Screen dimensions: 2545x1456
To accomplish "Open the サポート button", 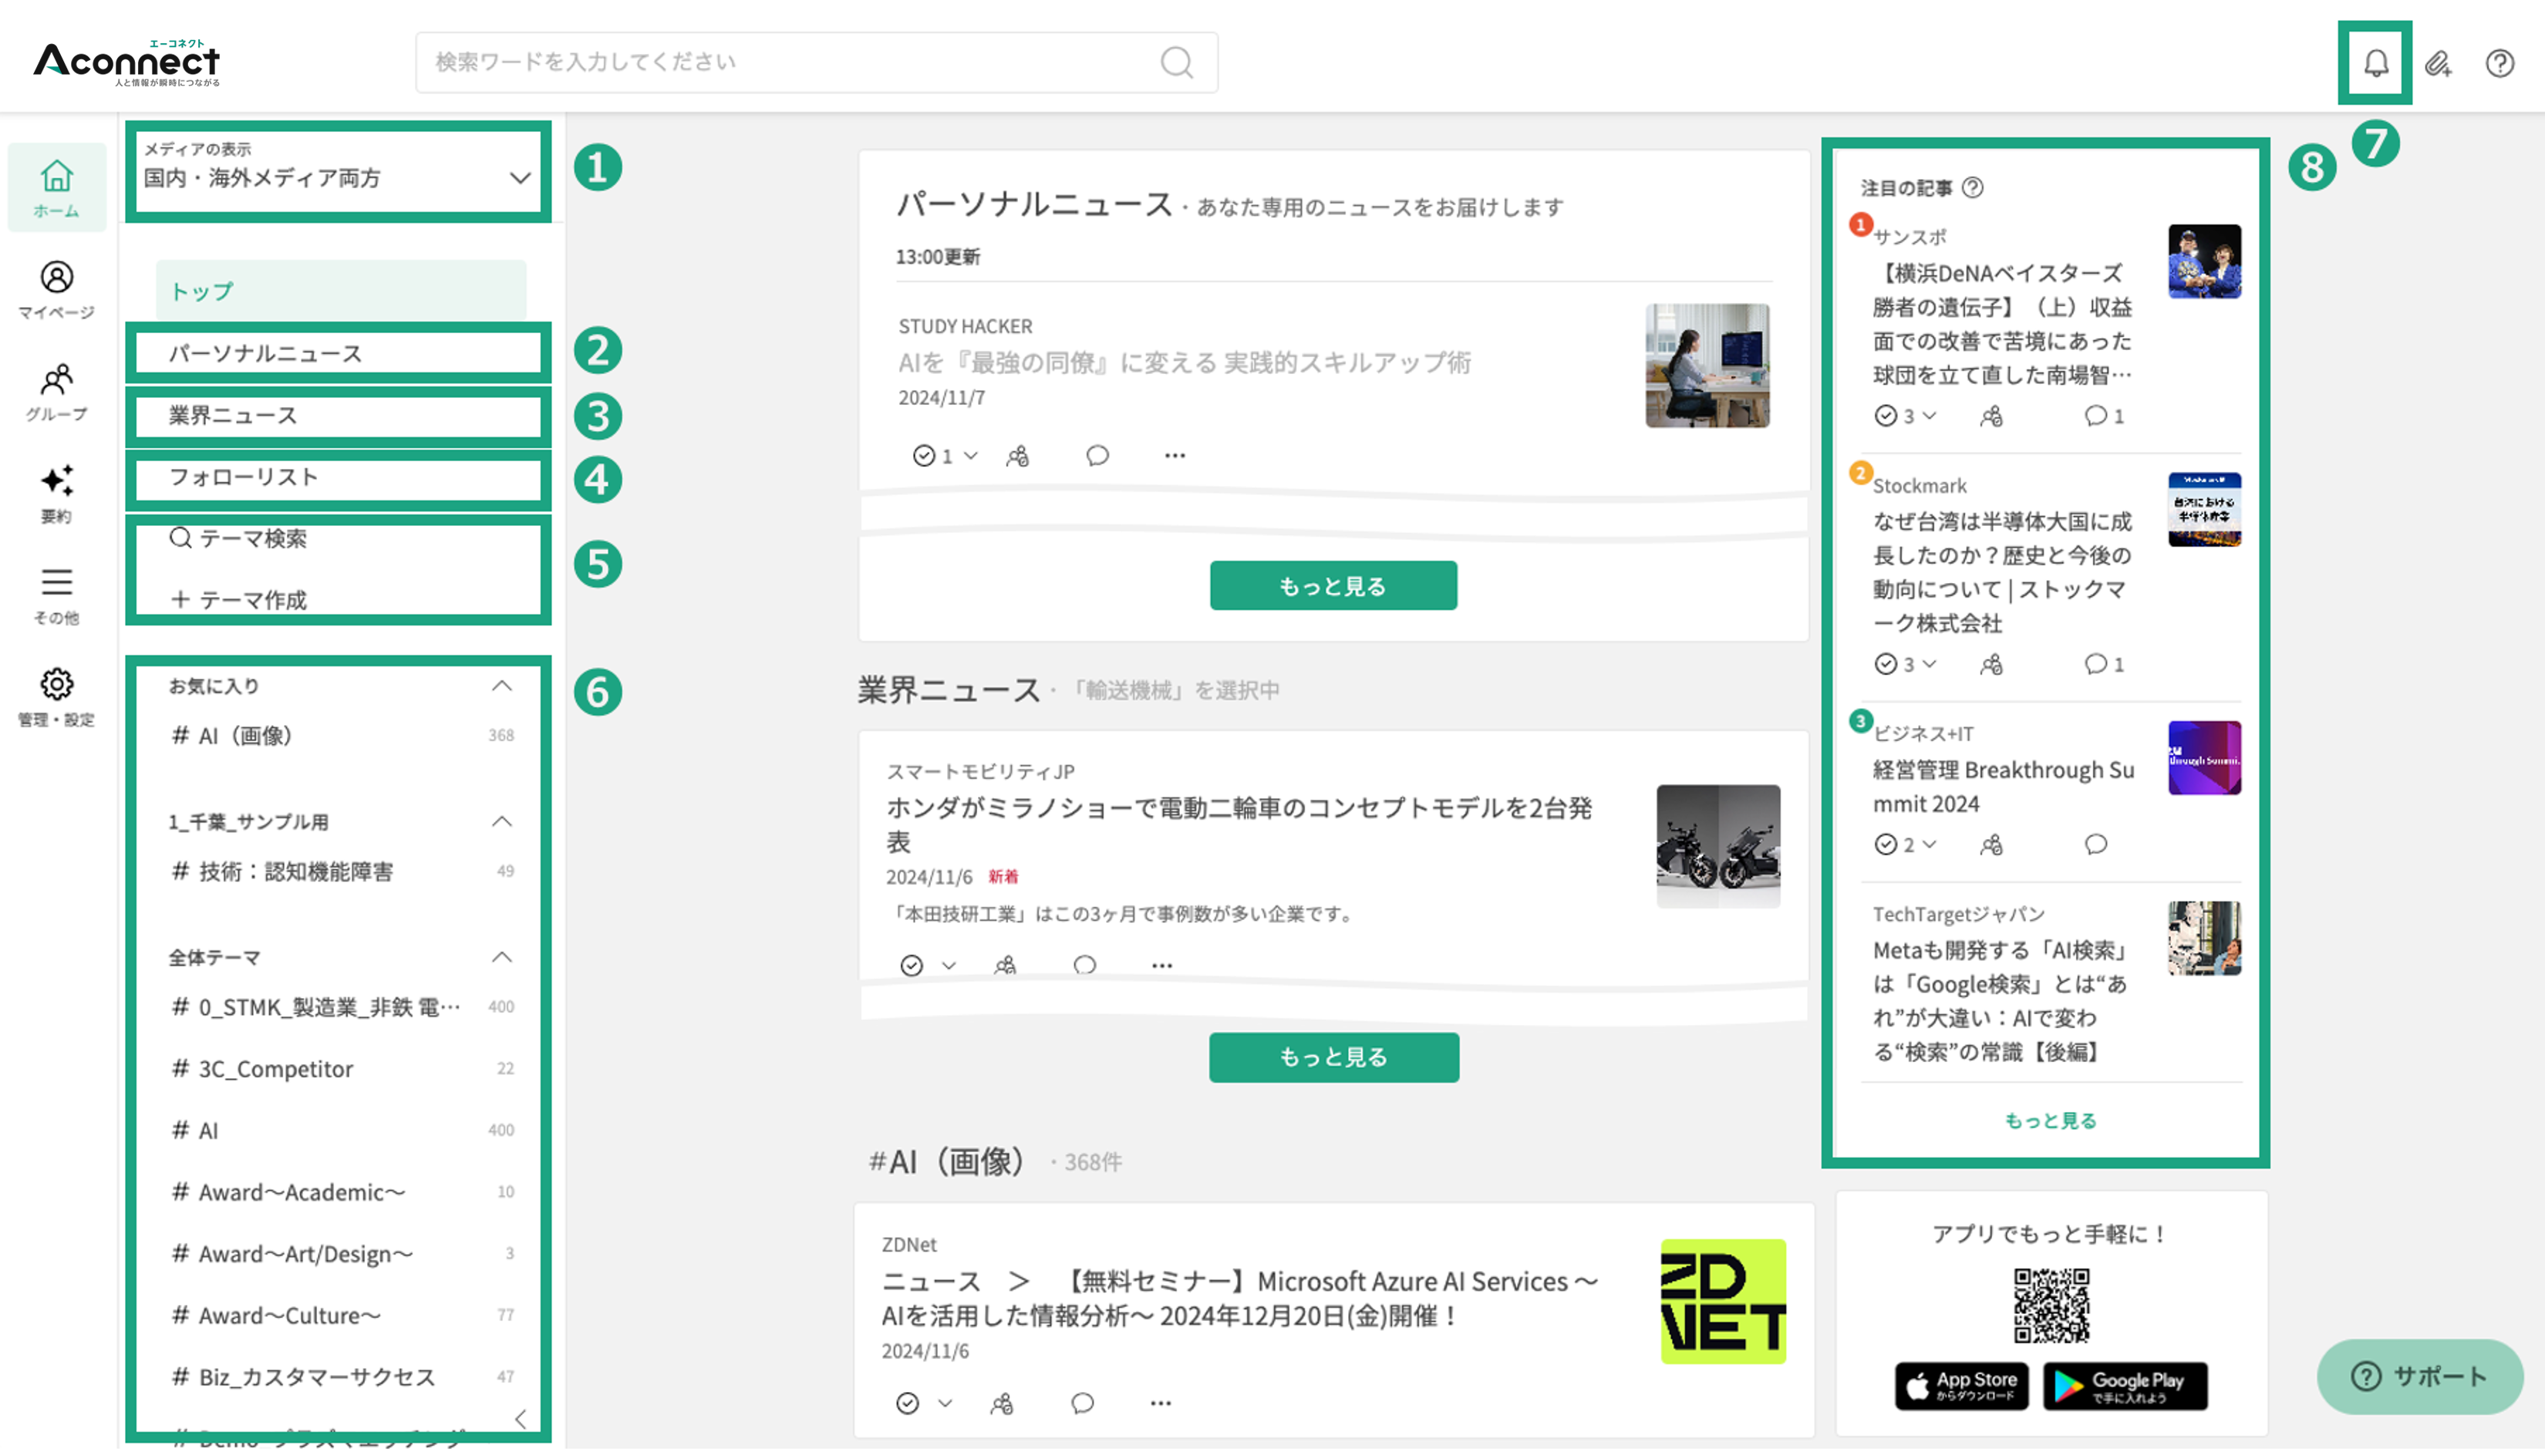I will point(2419,1377).
